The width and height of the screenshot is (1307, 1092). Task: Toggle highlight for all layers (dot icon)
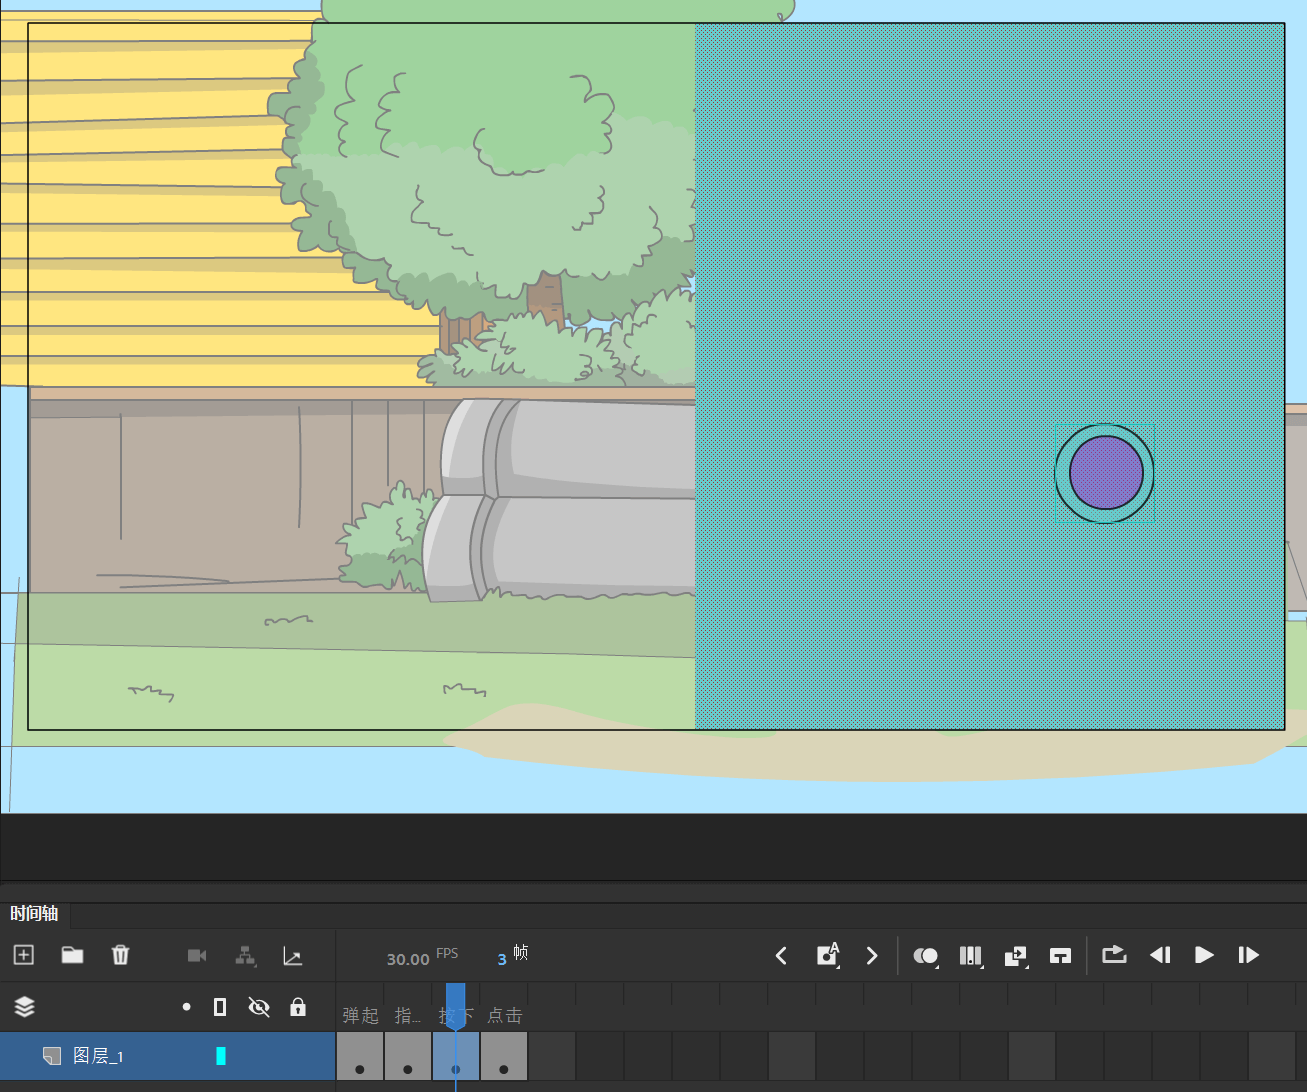[186, 1007]
